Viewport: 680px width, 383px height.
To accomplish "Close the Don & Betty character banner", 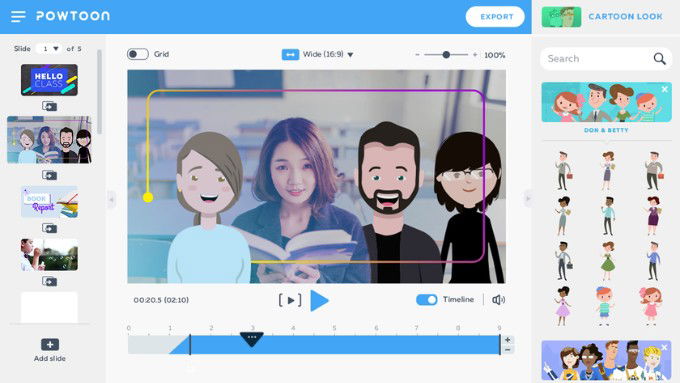I will tap(664, 89).
